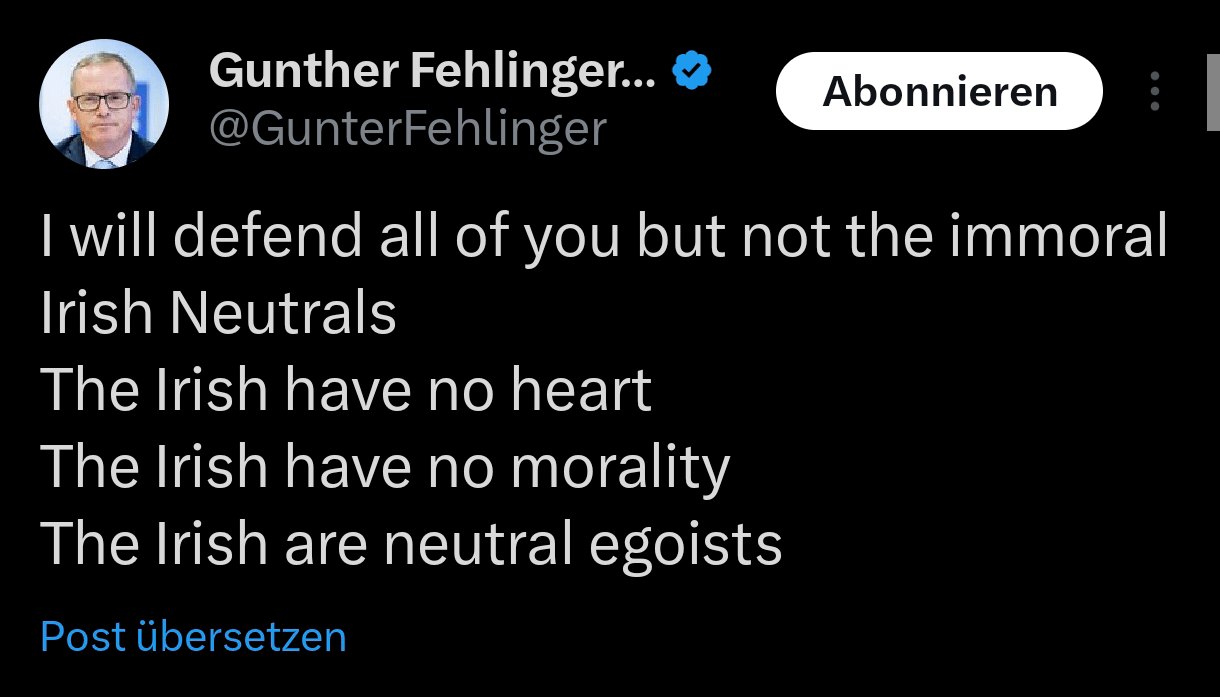Click the word "morality" in the tweet
This screenshot has width=1220, height=697.
pyautogui.click(x=621, y=468)
